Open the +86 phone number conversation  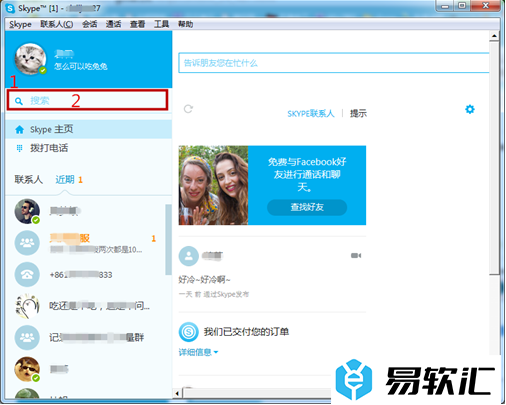[x=85, y=275]
